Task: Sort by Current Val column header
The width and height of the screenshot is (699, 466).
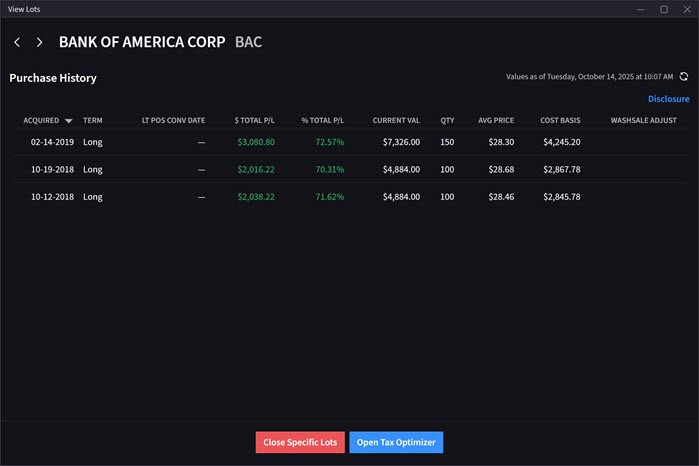Action: (396, 121)
